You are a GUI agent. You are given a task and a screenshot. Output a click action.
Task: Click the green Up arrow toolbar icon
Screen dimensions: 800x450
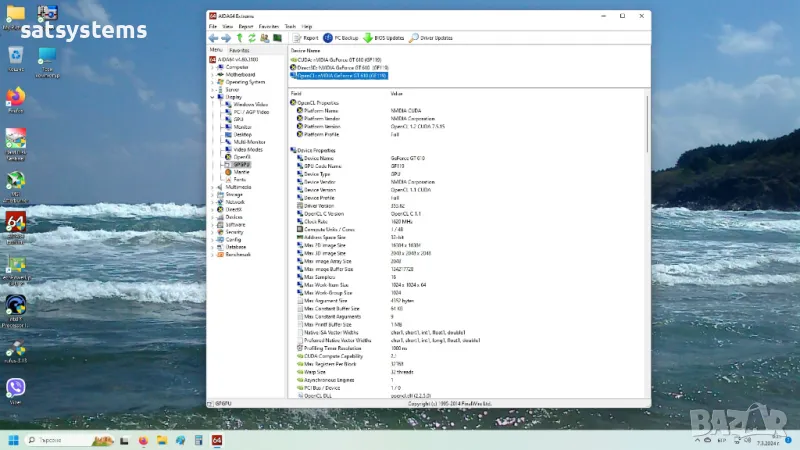click(239, 38)
